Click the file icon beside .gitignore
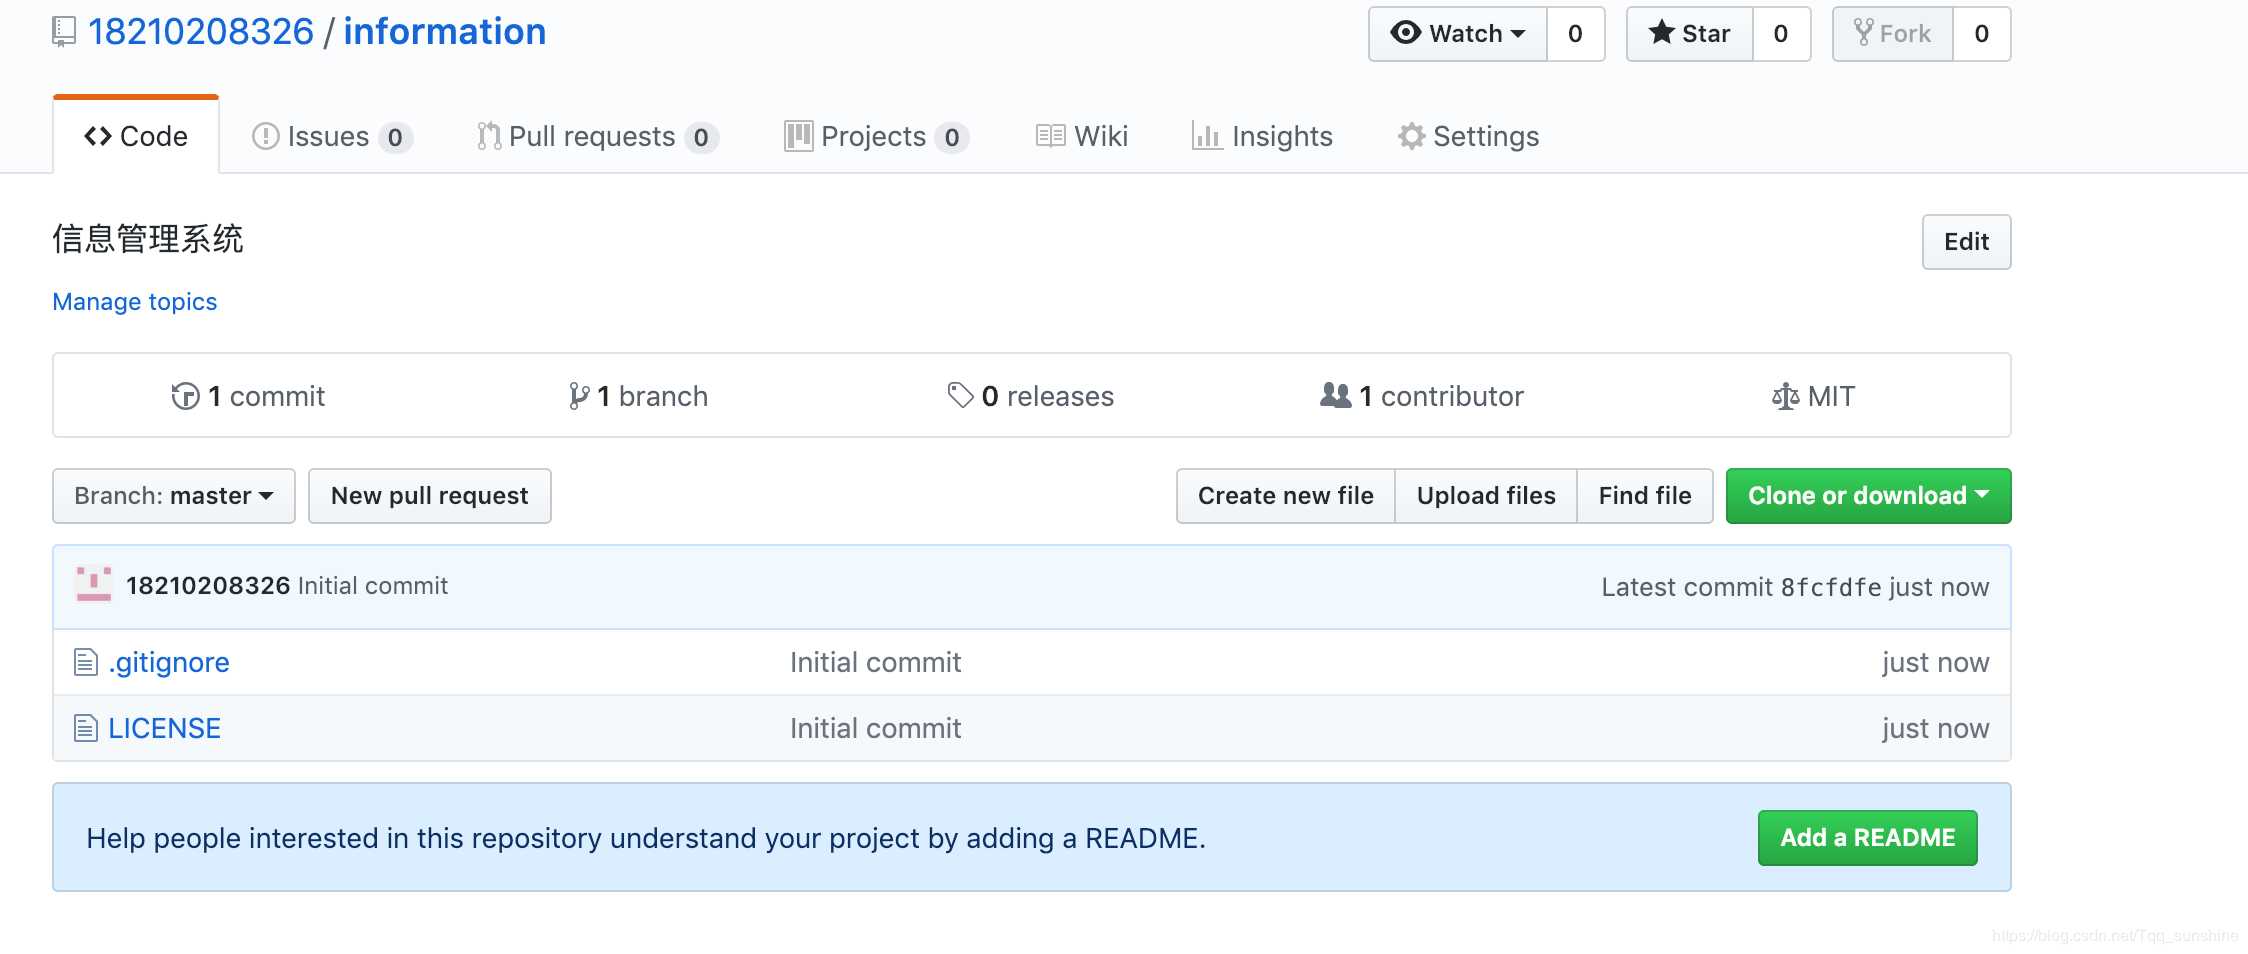2248x954 pixels. tap(86, 662)
